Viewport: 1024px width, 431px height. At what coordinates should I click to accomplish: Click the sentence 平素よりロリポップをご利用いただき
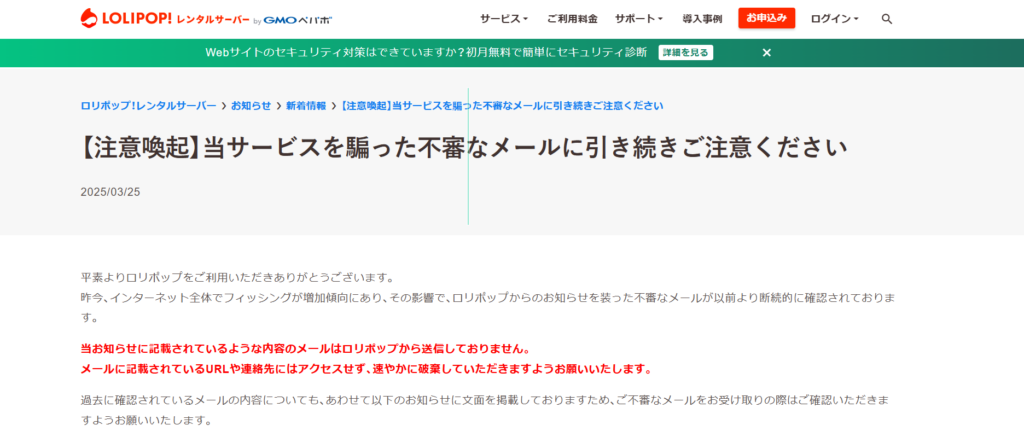[x=238, y=278]
